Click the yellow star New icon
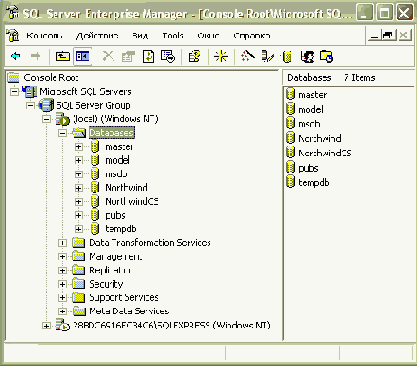Screen dimensions: 417x366 [221, 56]
